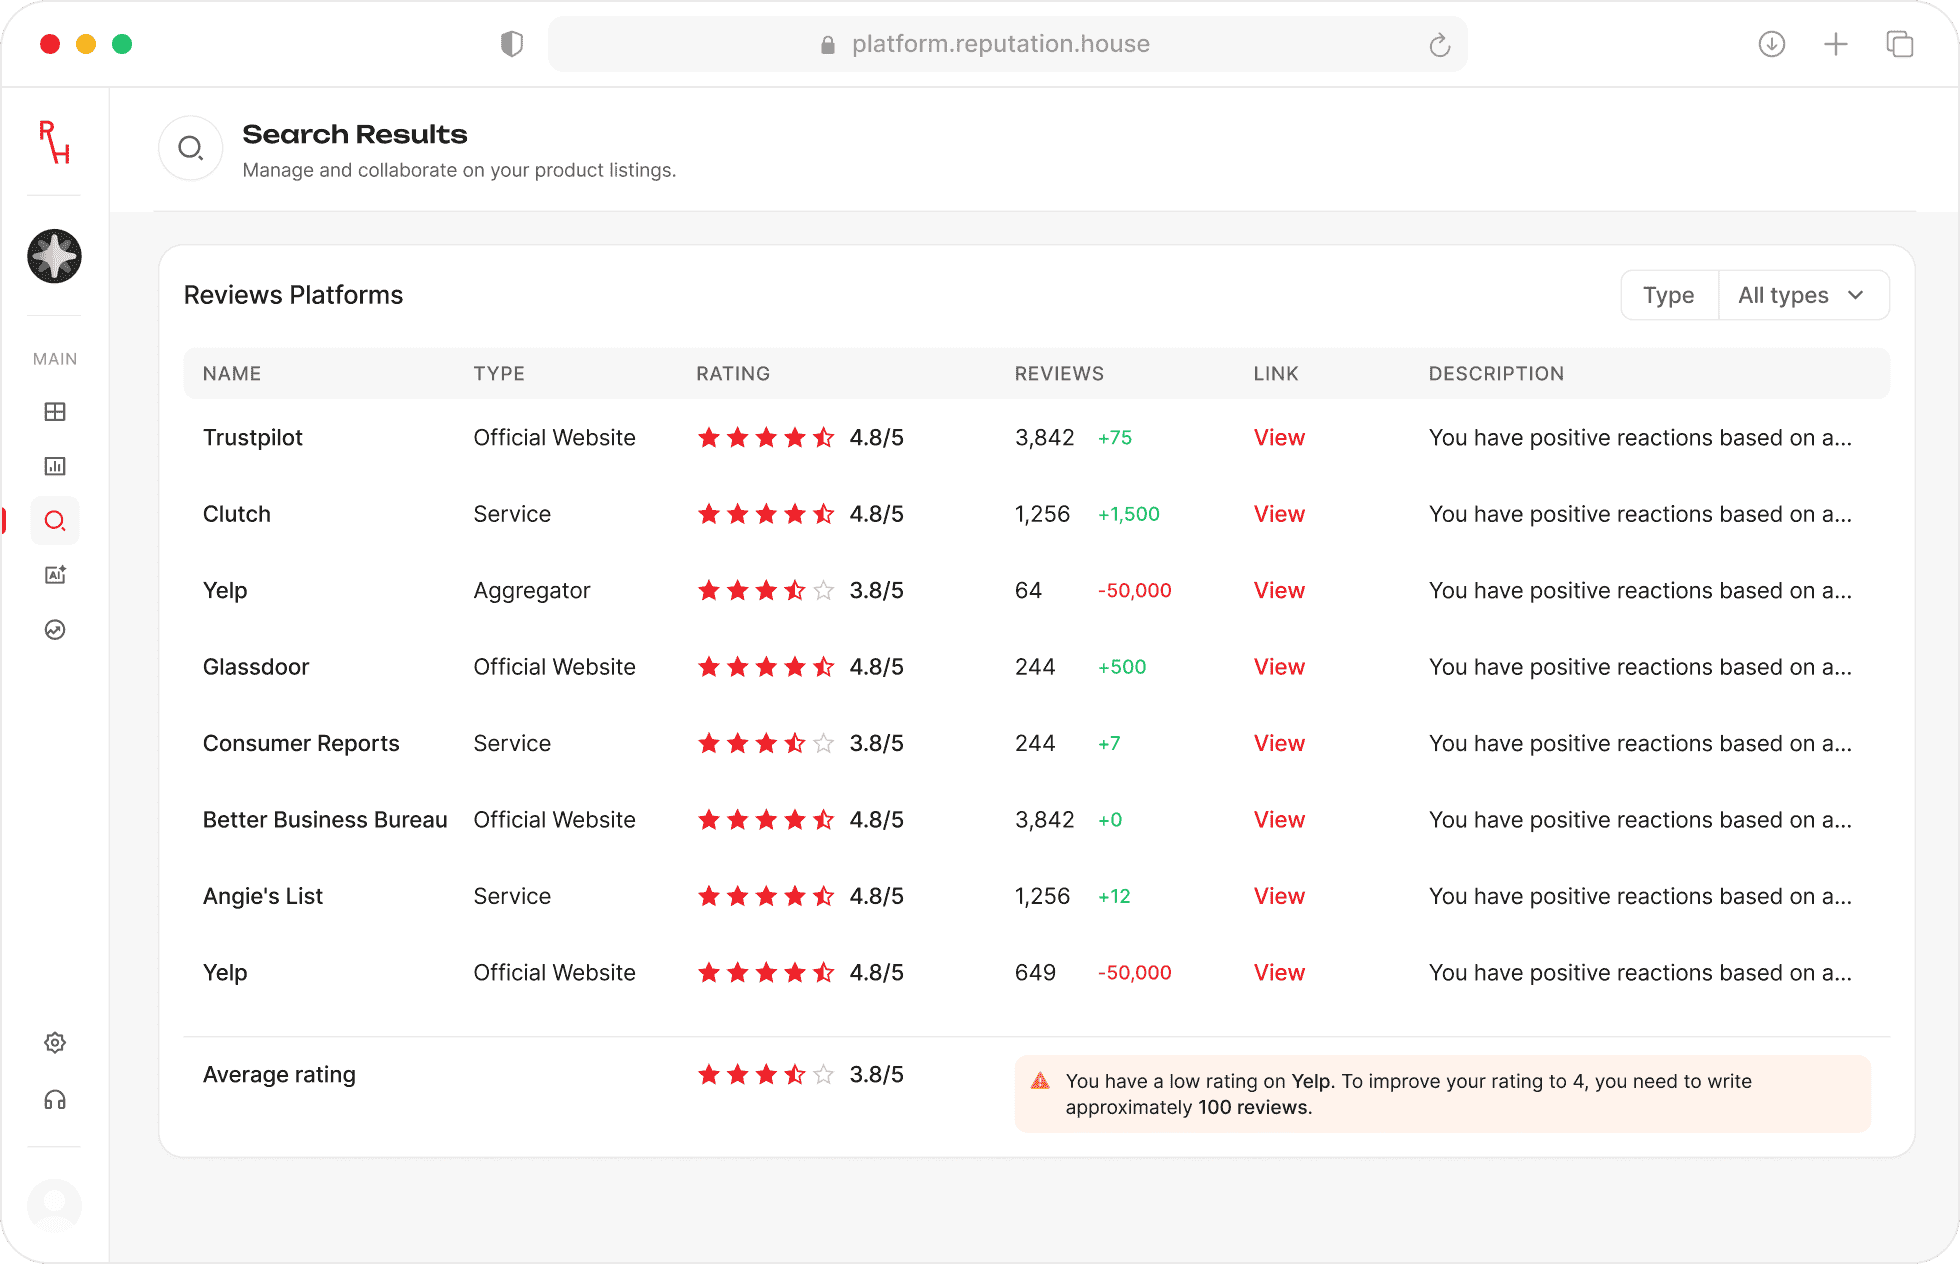This screenshot has height=1264, width=1960.
Task: Click the +7 change for Consumer Reports
Action: tap(1109, 744)
